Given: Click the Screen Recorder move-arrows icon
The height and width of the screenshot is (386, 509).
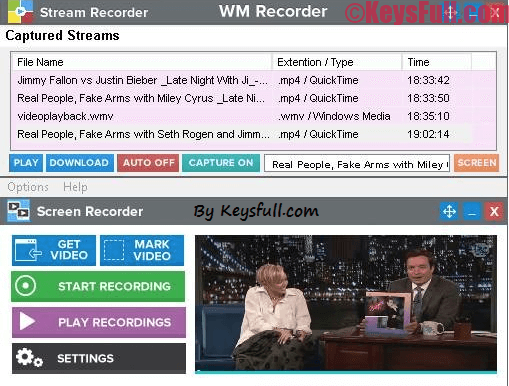Looking at the screenshot, I should (x=449, y=211).
